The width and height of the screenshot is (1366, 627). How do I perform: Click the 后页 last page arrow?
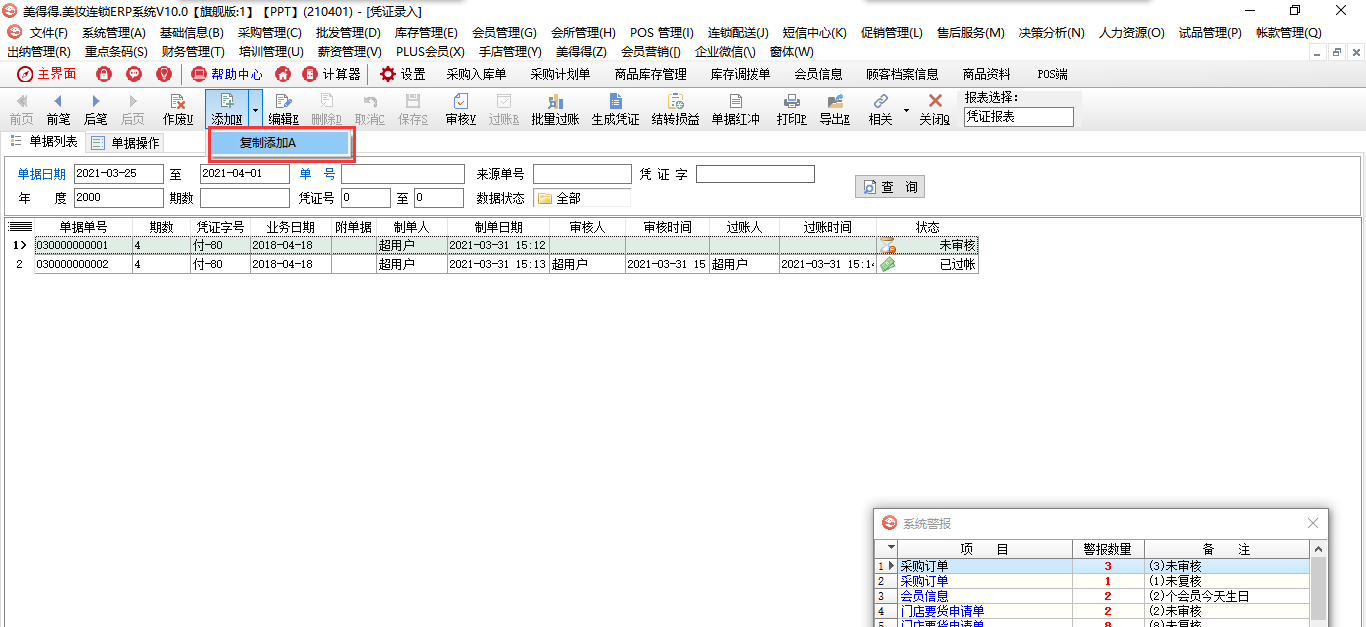[132, 109]
